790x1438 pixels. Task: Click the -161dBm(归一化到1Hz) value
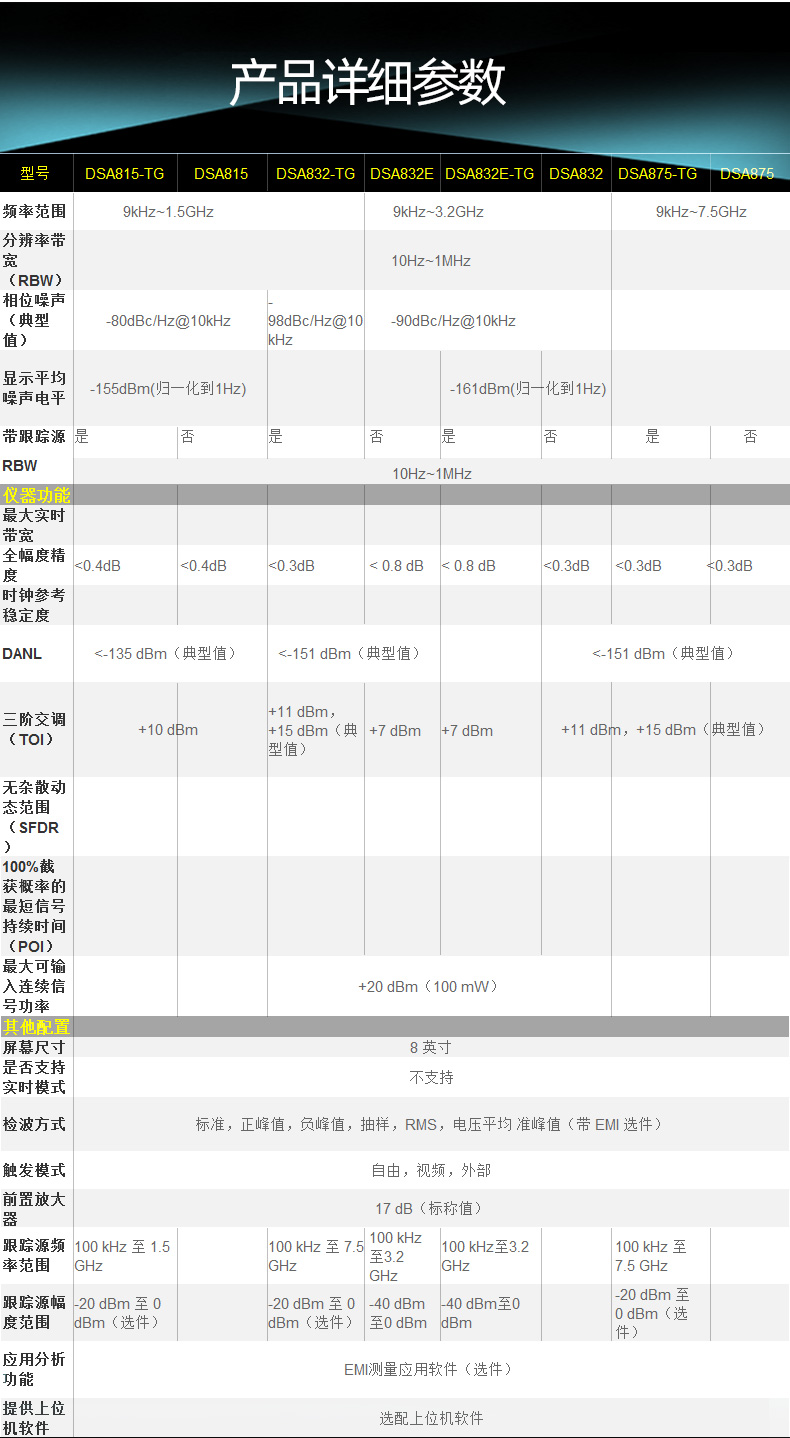tap(528, 388)
